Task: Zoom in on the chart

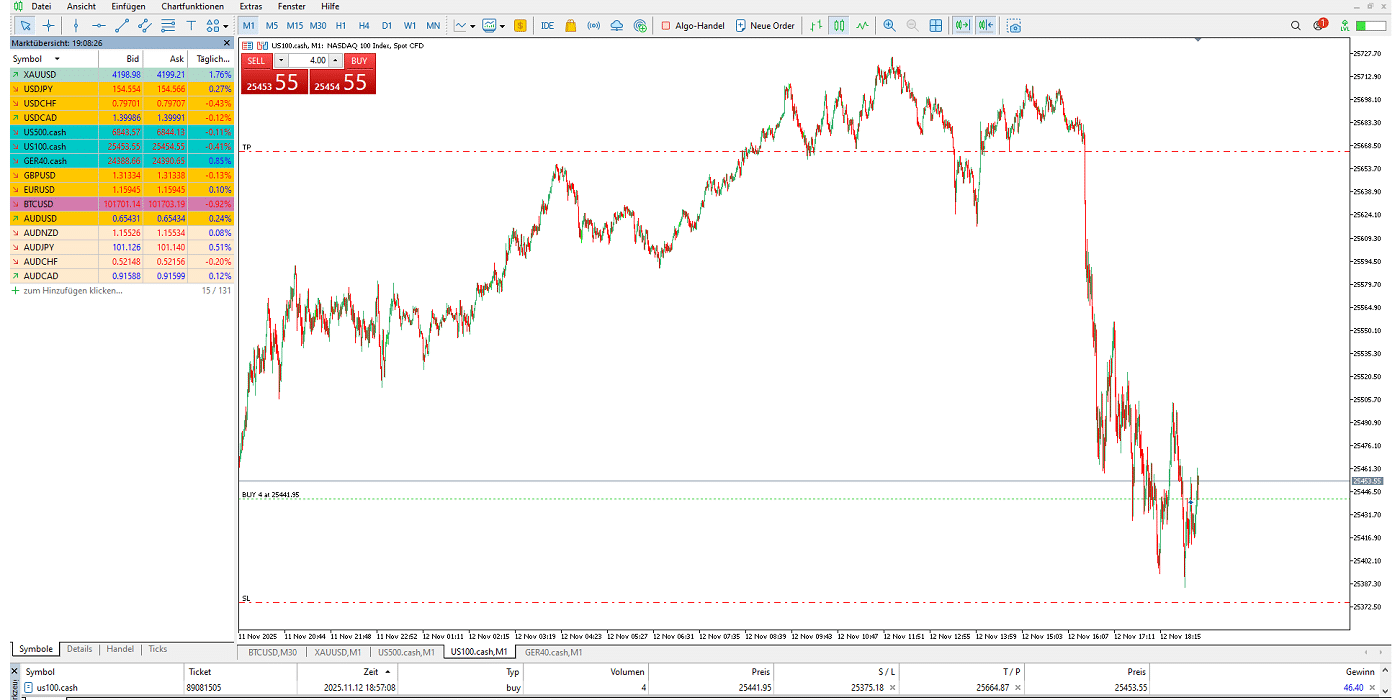Action: coord(889,25)
